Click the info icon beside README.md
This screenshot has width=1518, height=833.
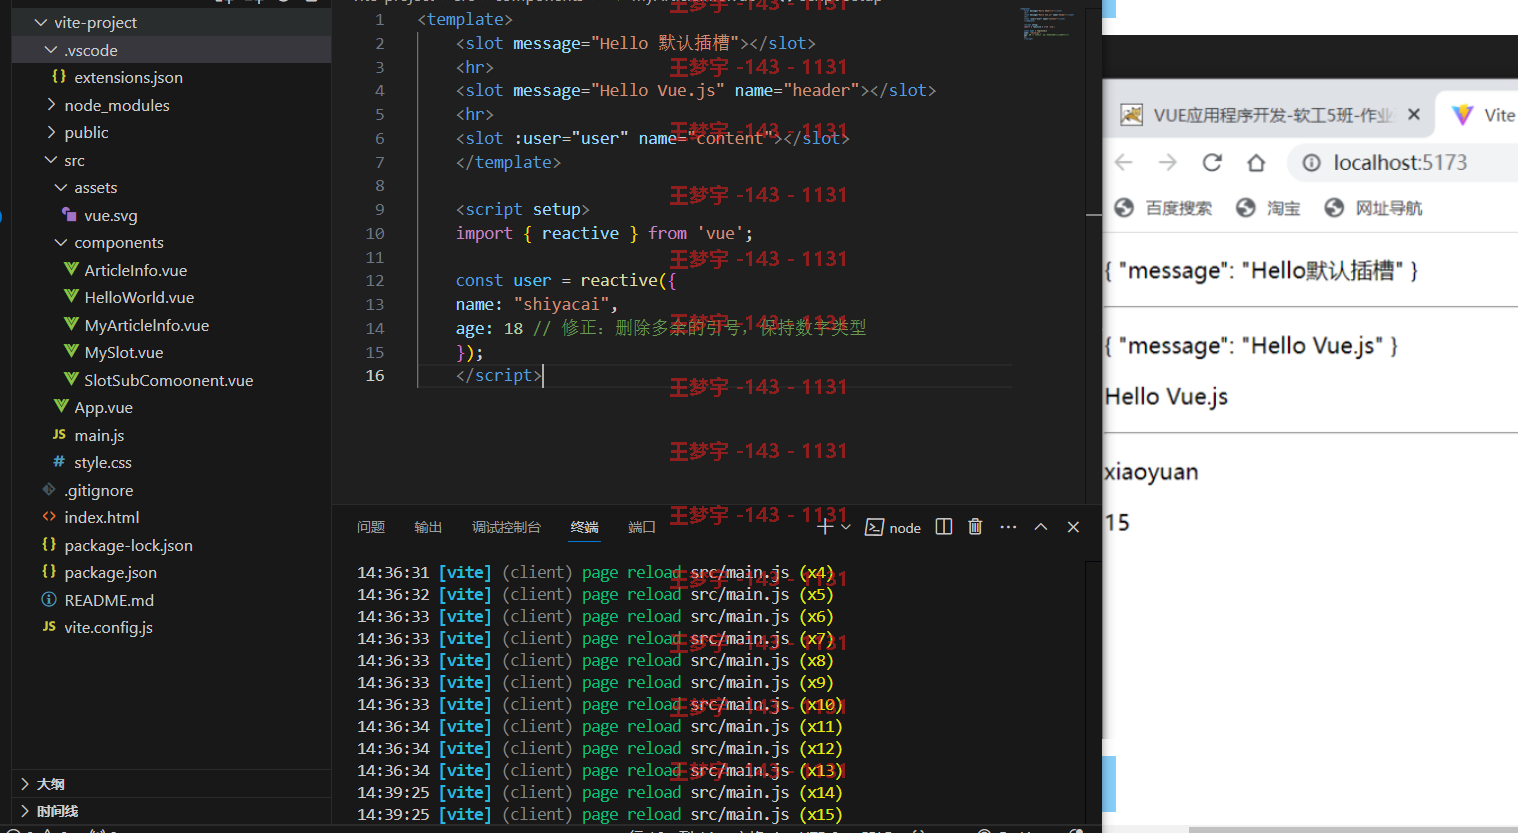point(49,599)
